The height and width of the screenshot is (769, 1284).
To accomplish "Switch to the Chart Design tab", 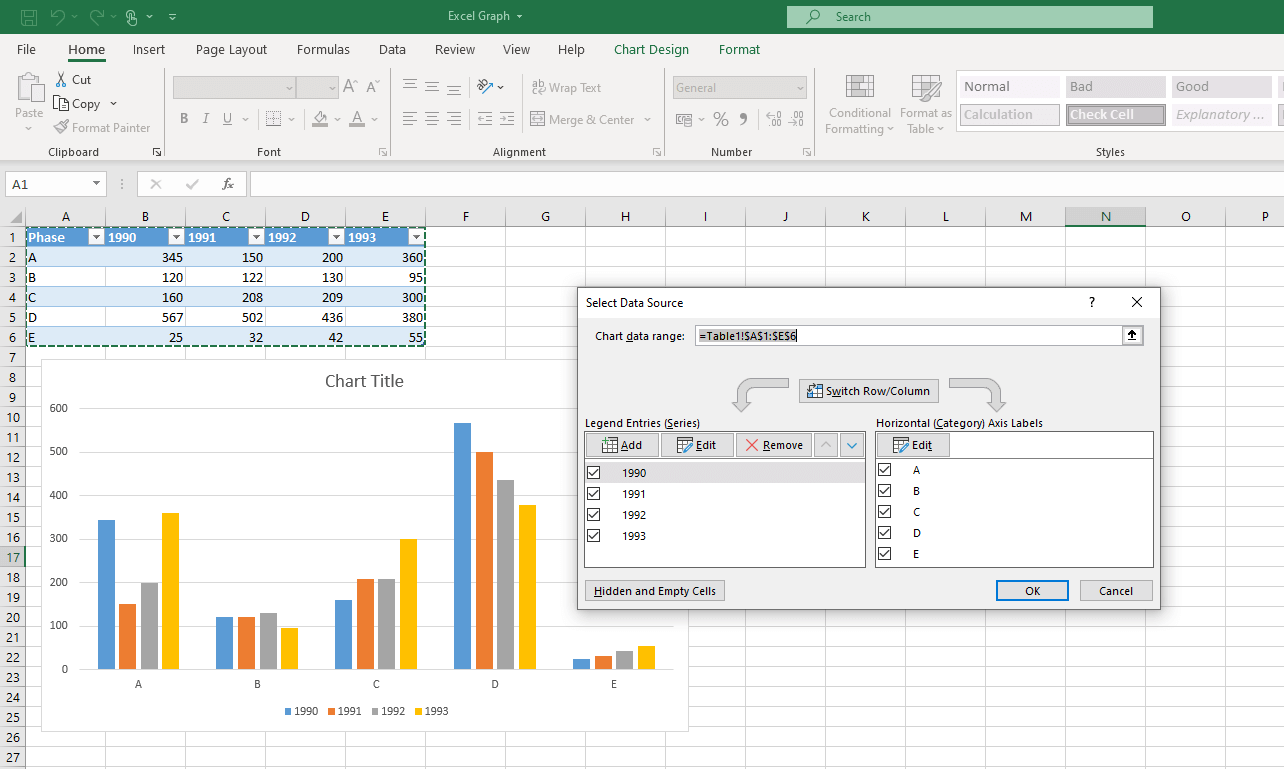I will [651, 49].
